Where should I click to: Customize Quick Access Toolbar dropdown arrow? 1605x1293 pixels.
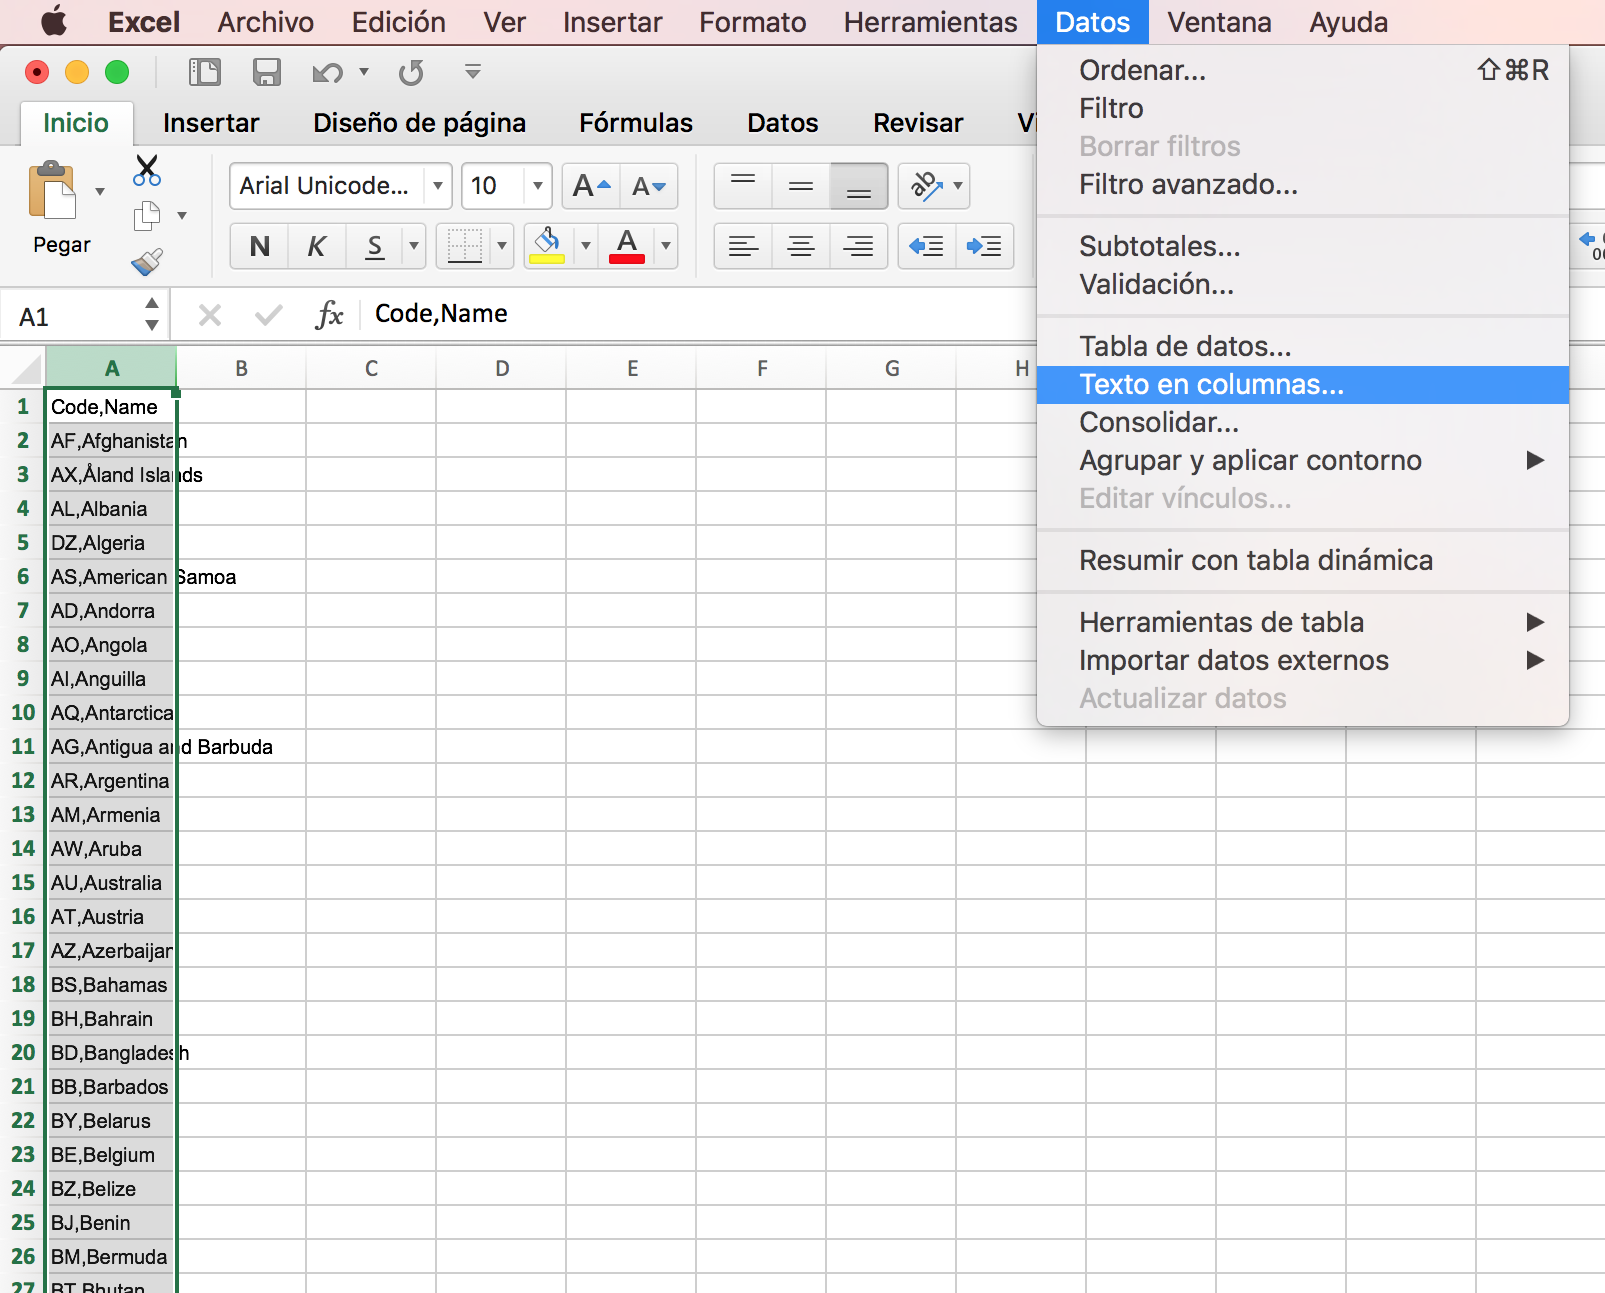click(473, 72)
